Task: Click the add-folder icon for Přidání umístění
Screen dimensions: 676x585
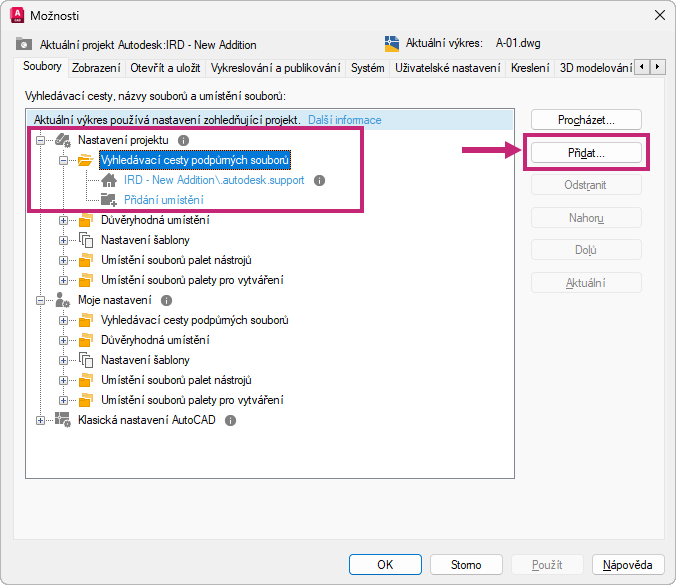Action: [x=109, y=200]
